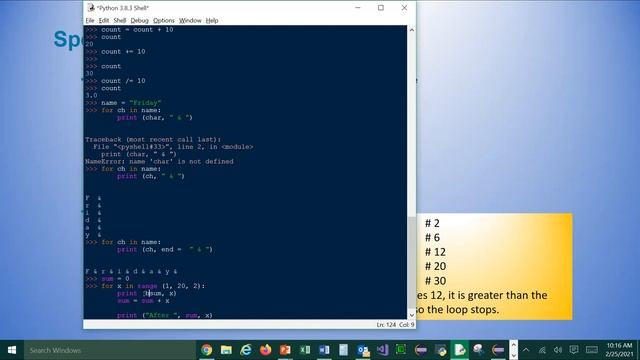
Task: Switch to PowerPoint in taskbar
Action: click(x=285, y=350)
